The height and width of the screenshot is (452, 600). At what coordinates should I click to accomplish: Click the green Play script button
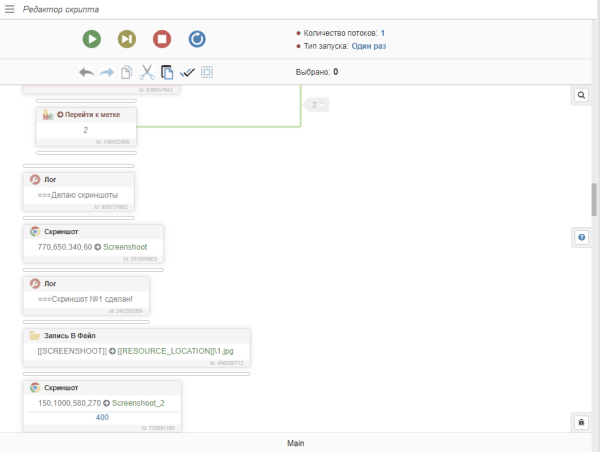coord(92,39)
